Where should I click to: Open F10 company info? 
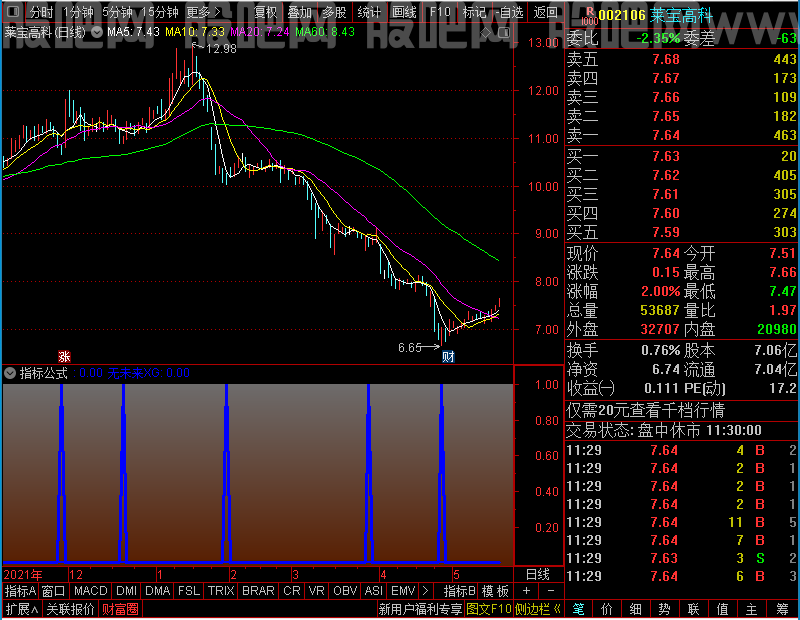[x=440, y=12]
